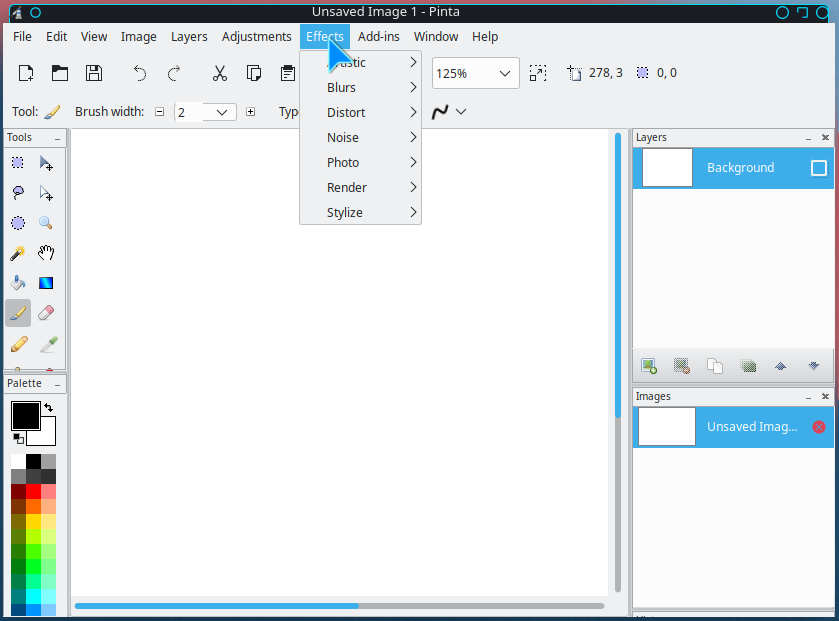Viewport: 839px width, 621px height.
Task: Select the Paintbrush tool
Action: click(x=18, y=313)
